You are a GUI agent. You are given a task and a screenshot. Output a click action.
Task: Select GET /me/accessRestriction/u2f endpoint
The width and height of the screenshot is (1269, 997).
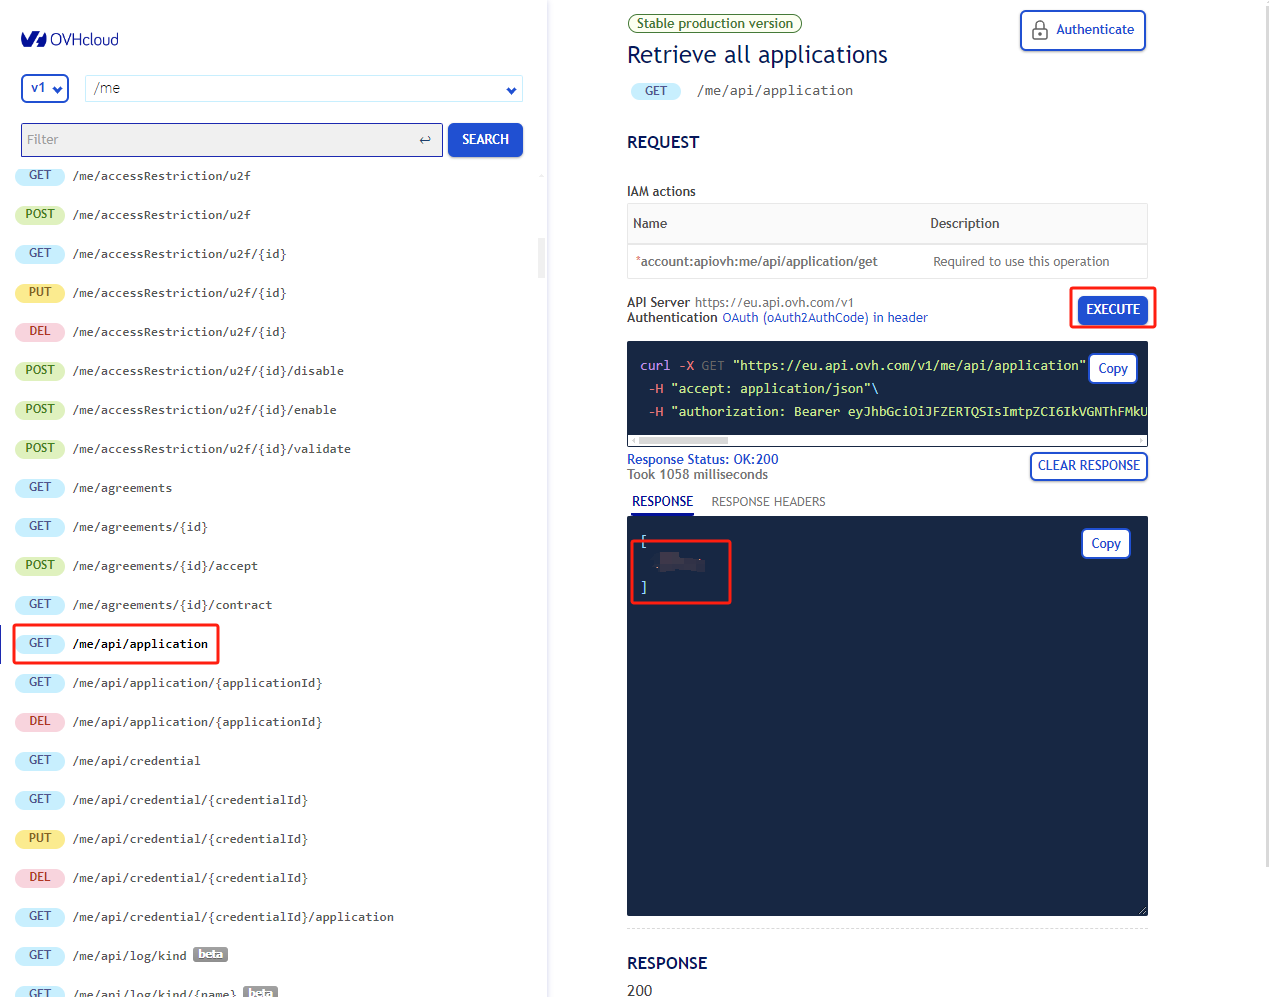(x=133, y=176)
